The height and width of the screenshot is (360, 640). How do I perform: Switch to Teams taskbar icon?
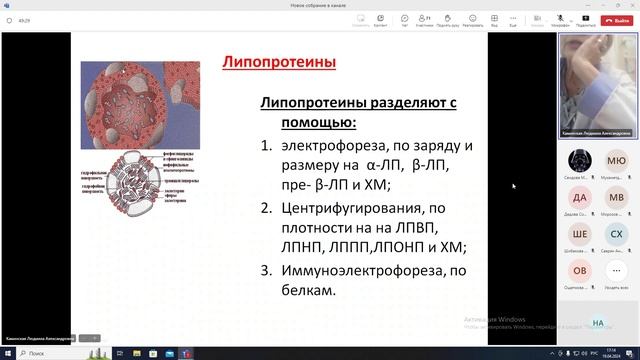point(186,353)
